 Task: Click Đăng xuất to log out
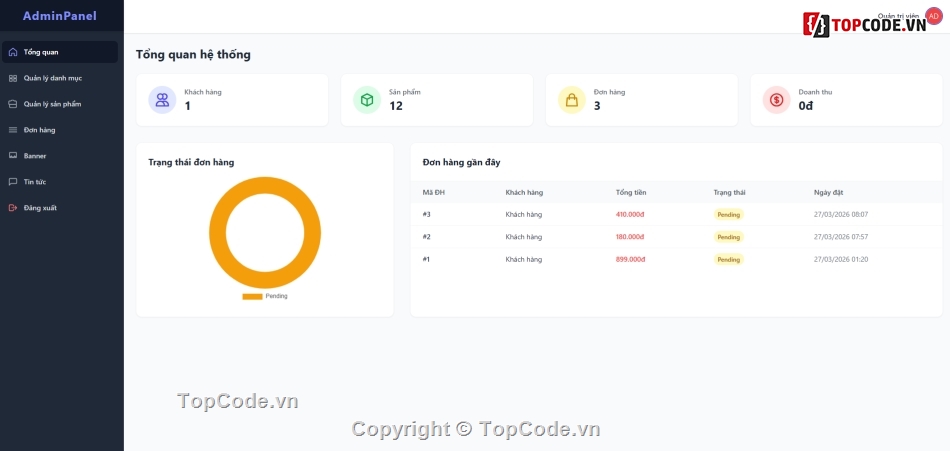60,208
